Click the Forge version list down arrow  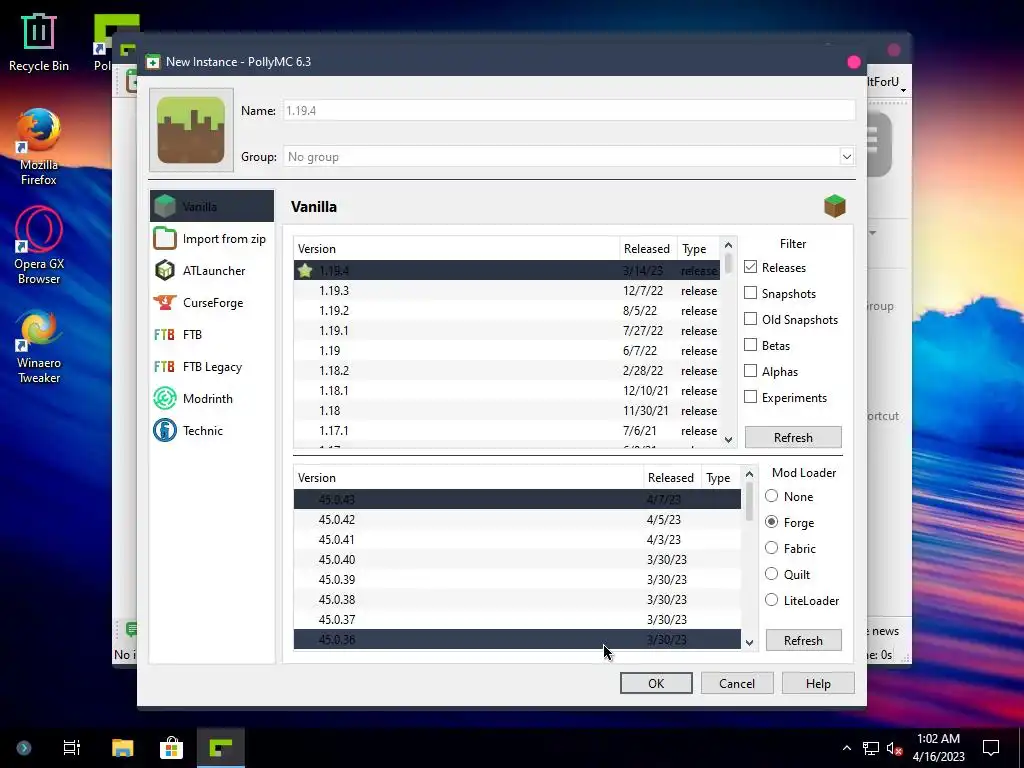tap(749, 642)
